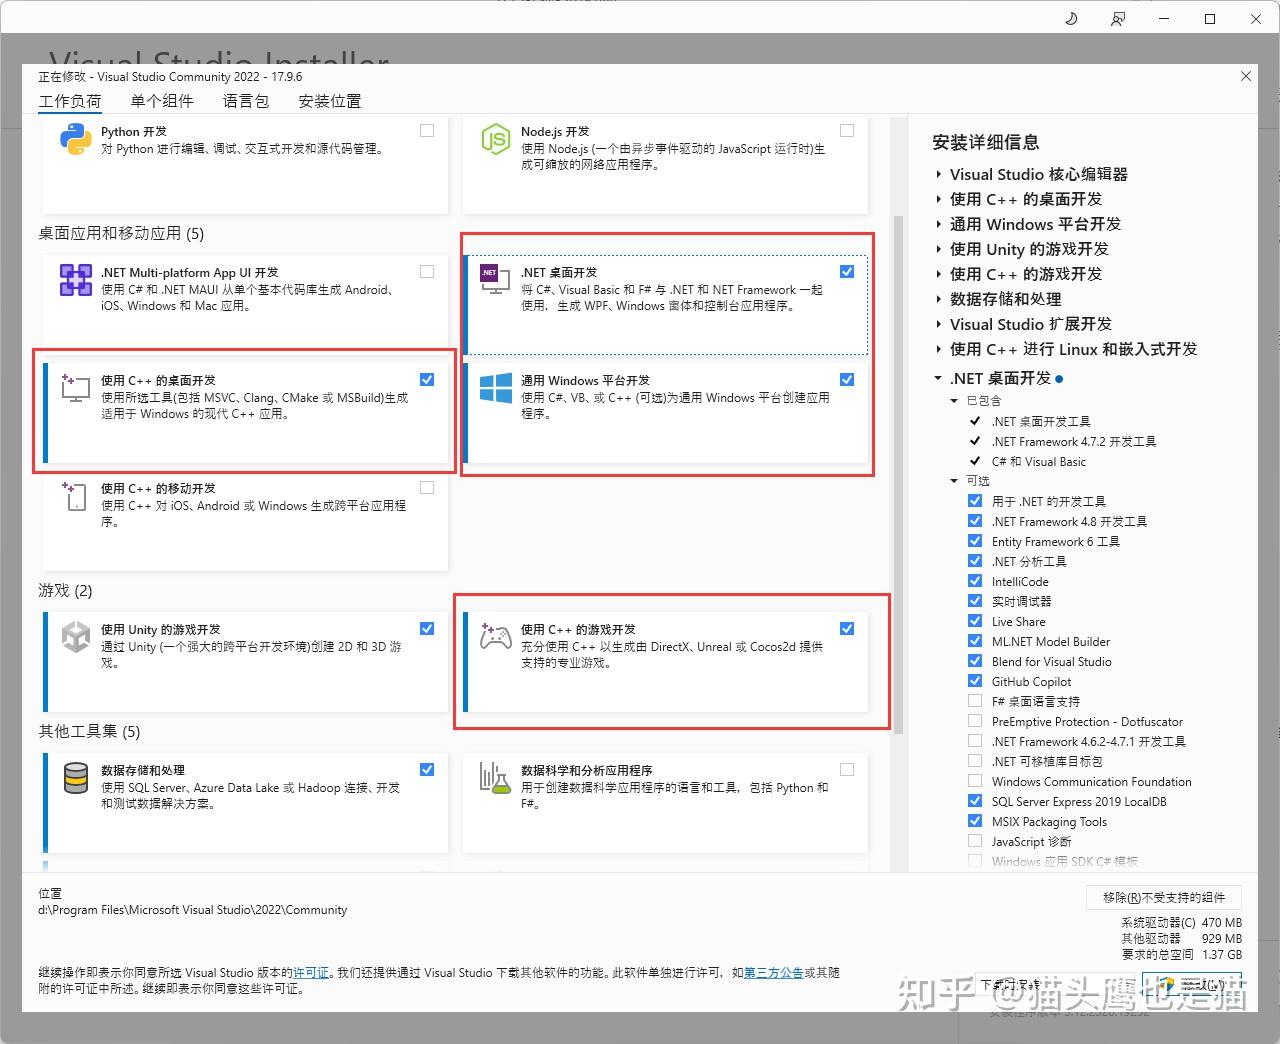Screen dimensions: 1280x1044
Task: Click the Unity cube icon for 游戏开发
Action: click(75, 637)
